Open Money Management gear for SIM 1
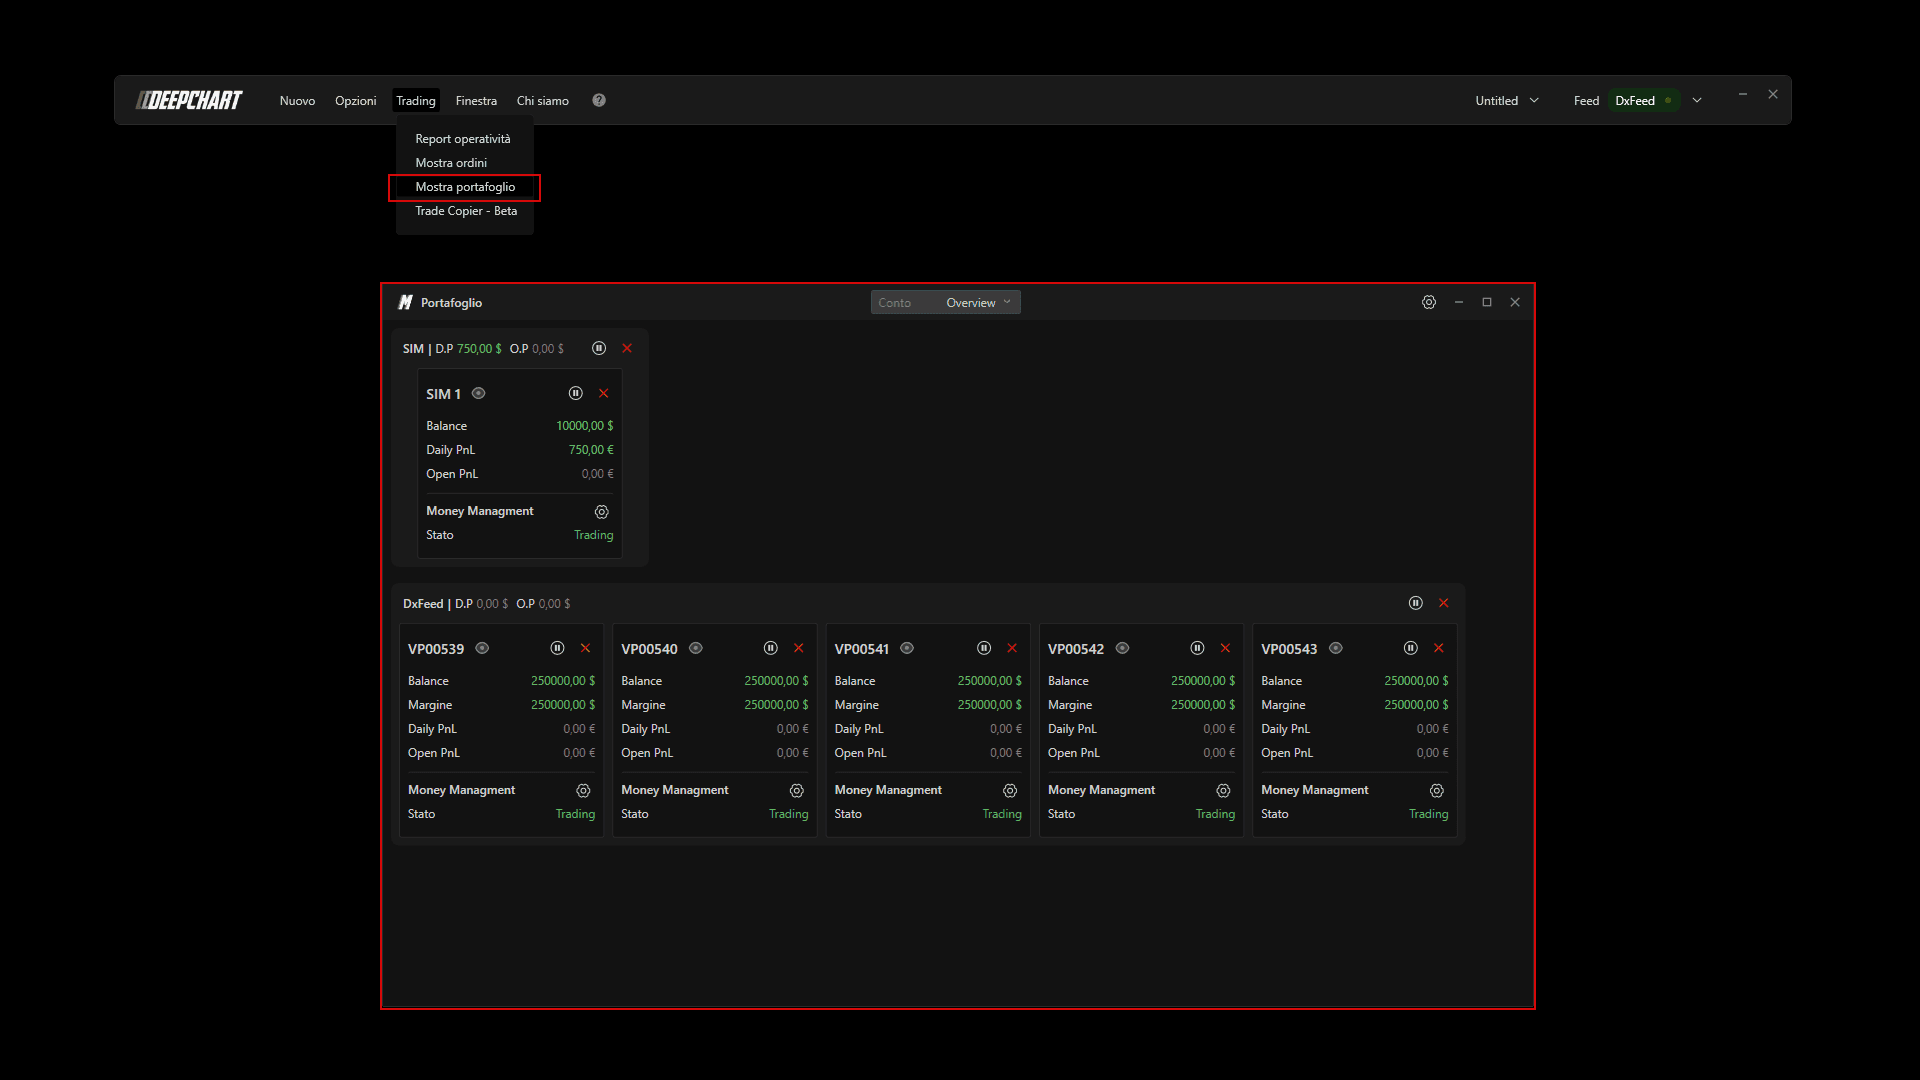The width and height of the screenshot is (1920, 1080). 602,511
